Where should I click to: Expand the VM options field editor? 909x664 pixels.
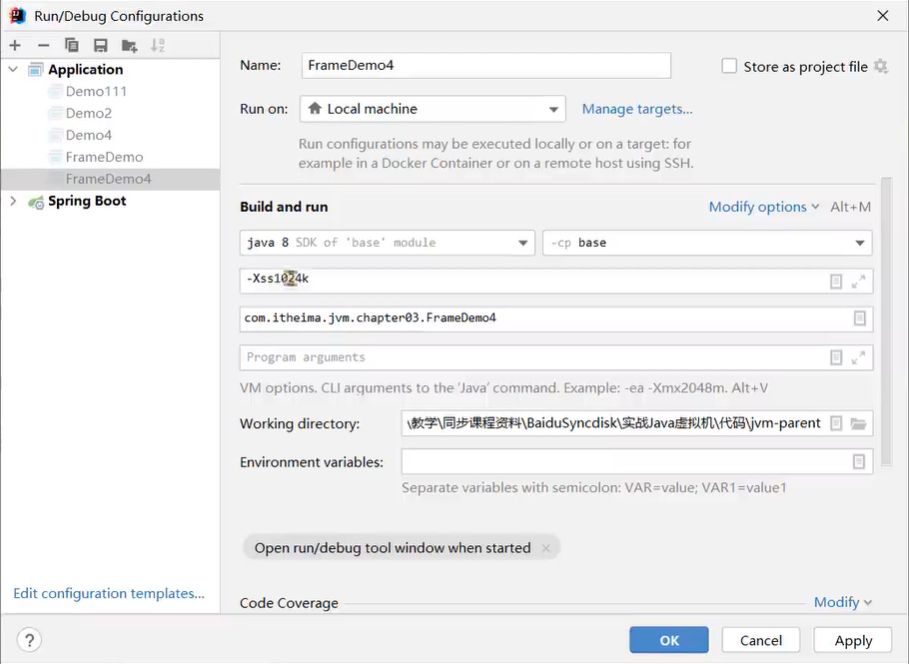tap(858, 282)
